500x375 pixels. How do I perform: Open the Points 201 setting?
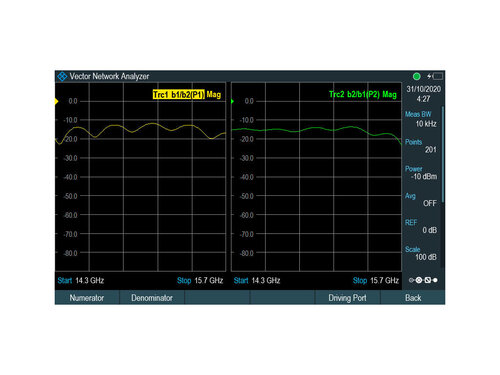(x=421, y=146)
